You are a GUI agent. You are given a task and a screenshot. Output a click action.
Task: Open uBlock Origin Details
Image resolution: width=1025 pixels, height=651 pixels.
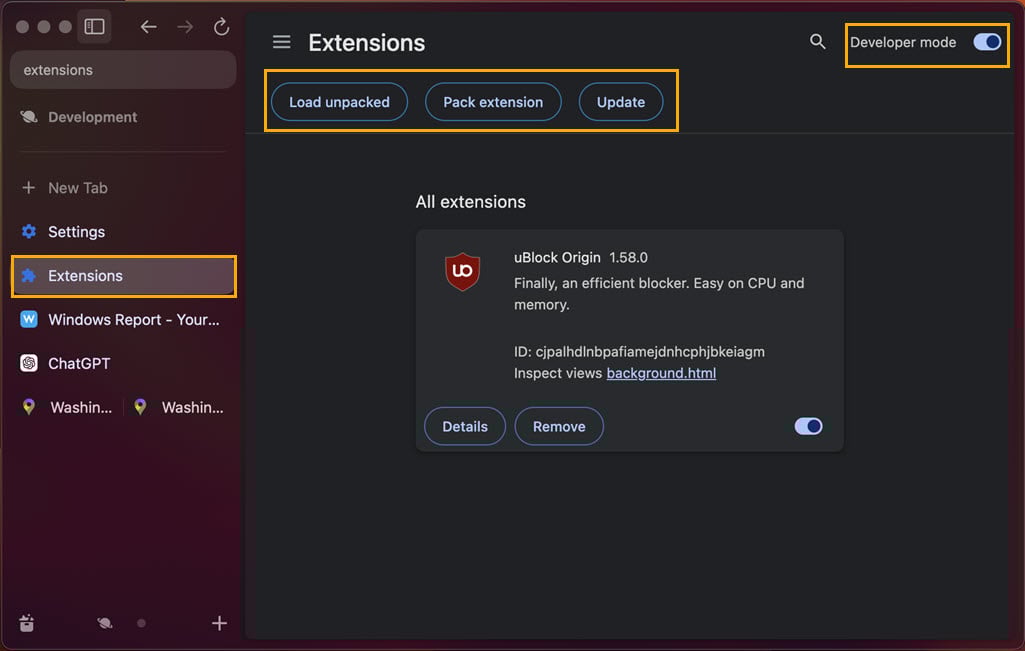tap(465, 426)
